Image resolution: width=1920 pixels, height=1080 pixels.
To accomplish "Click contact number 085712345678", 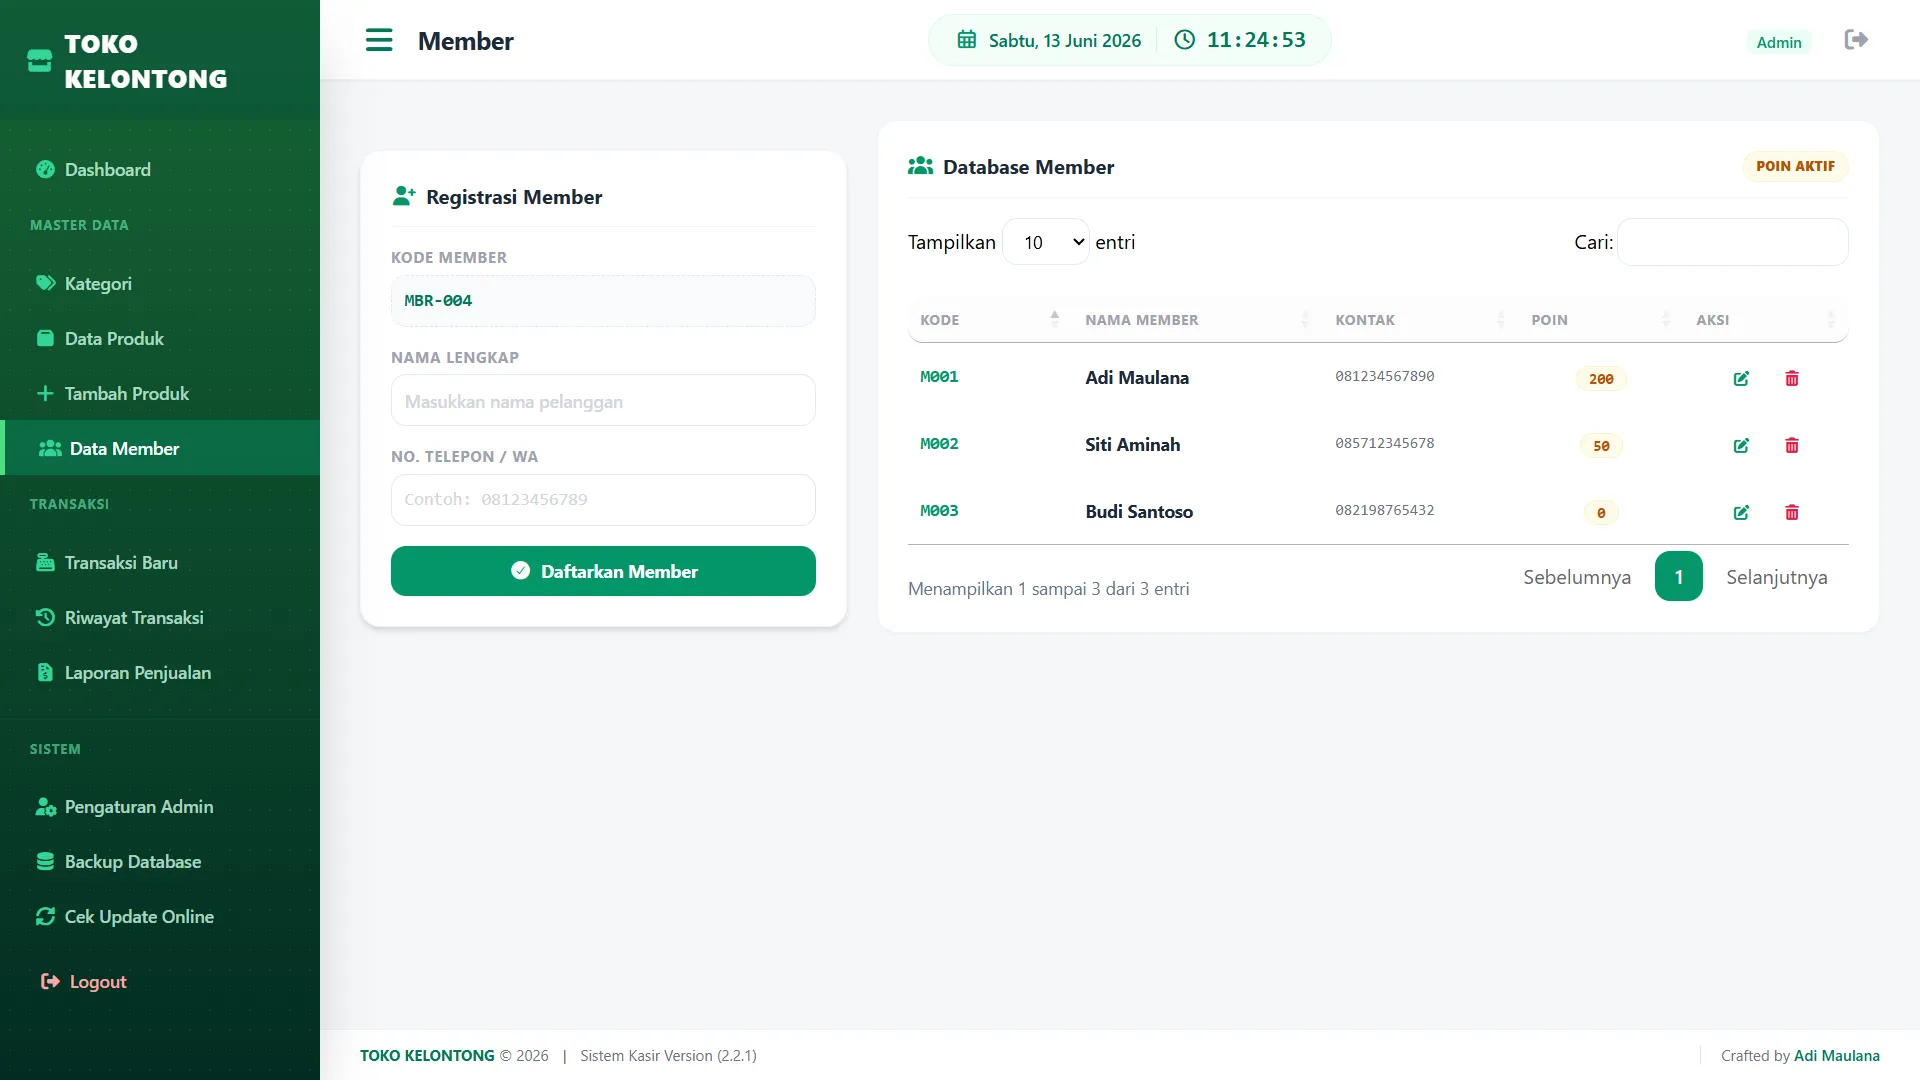I will tap(1384, 443).
